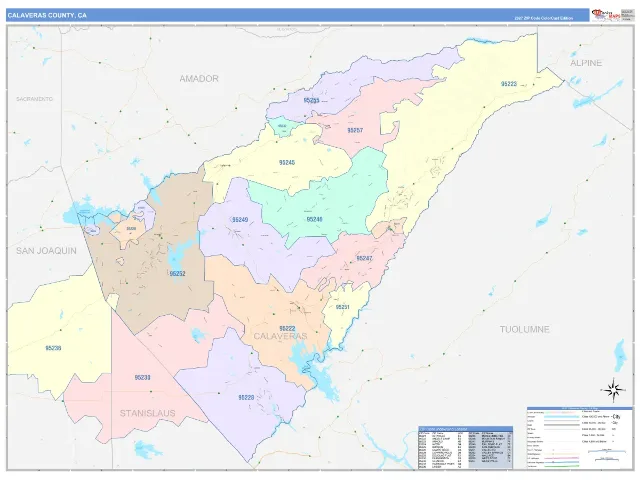Image resolution: width=640 pixels, height=480 pixels.
Task: Click the CALAVERAS county name label
Action: click(280, 336)
